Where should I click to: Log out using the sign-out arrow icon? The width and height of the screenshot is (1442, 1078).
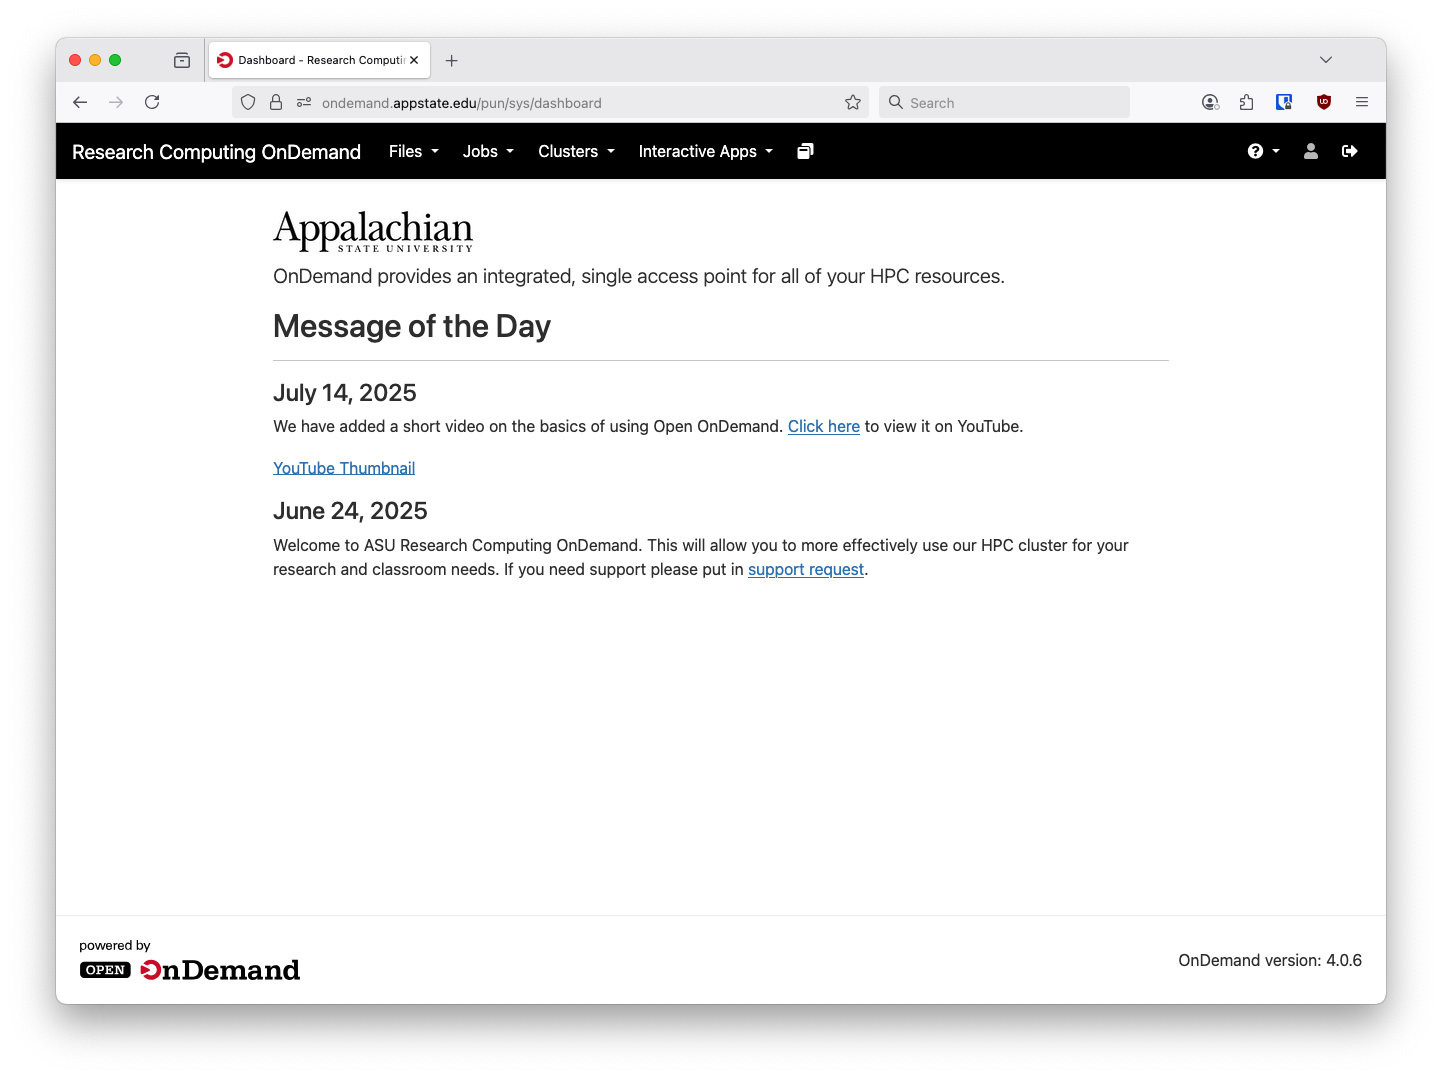pyautogui.click(x=1349, y=151)
